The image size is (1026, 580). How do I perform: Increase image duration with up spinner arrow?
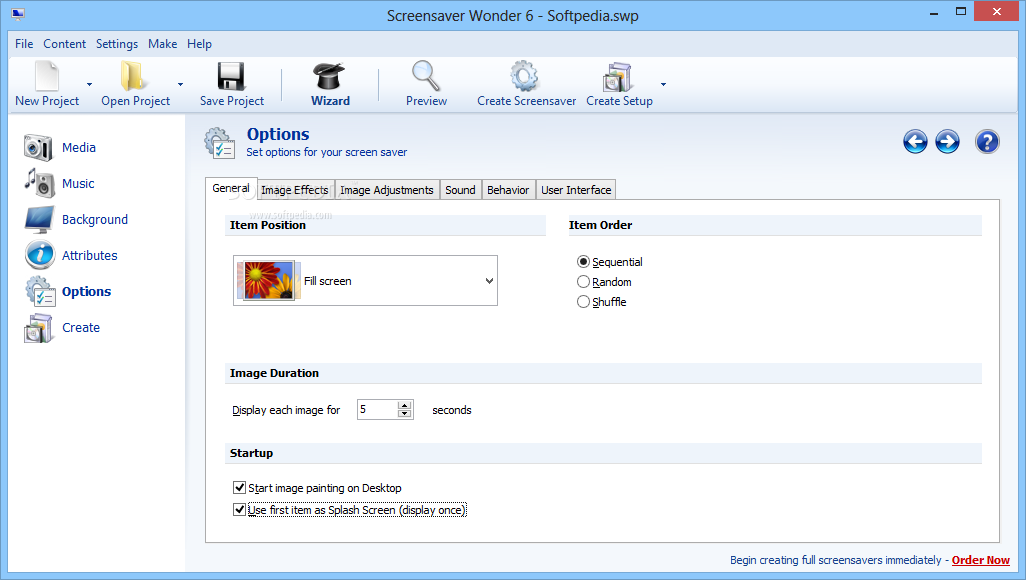coord(405,405)
